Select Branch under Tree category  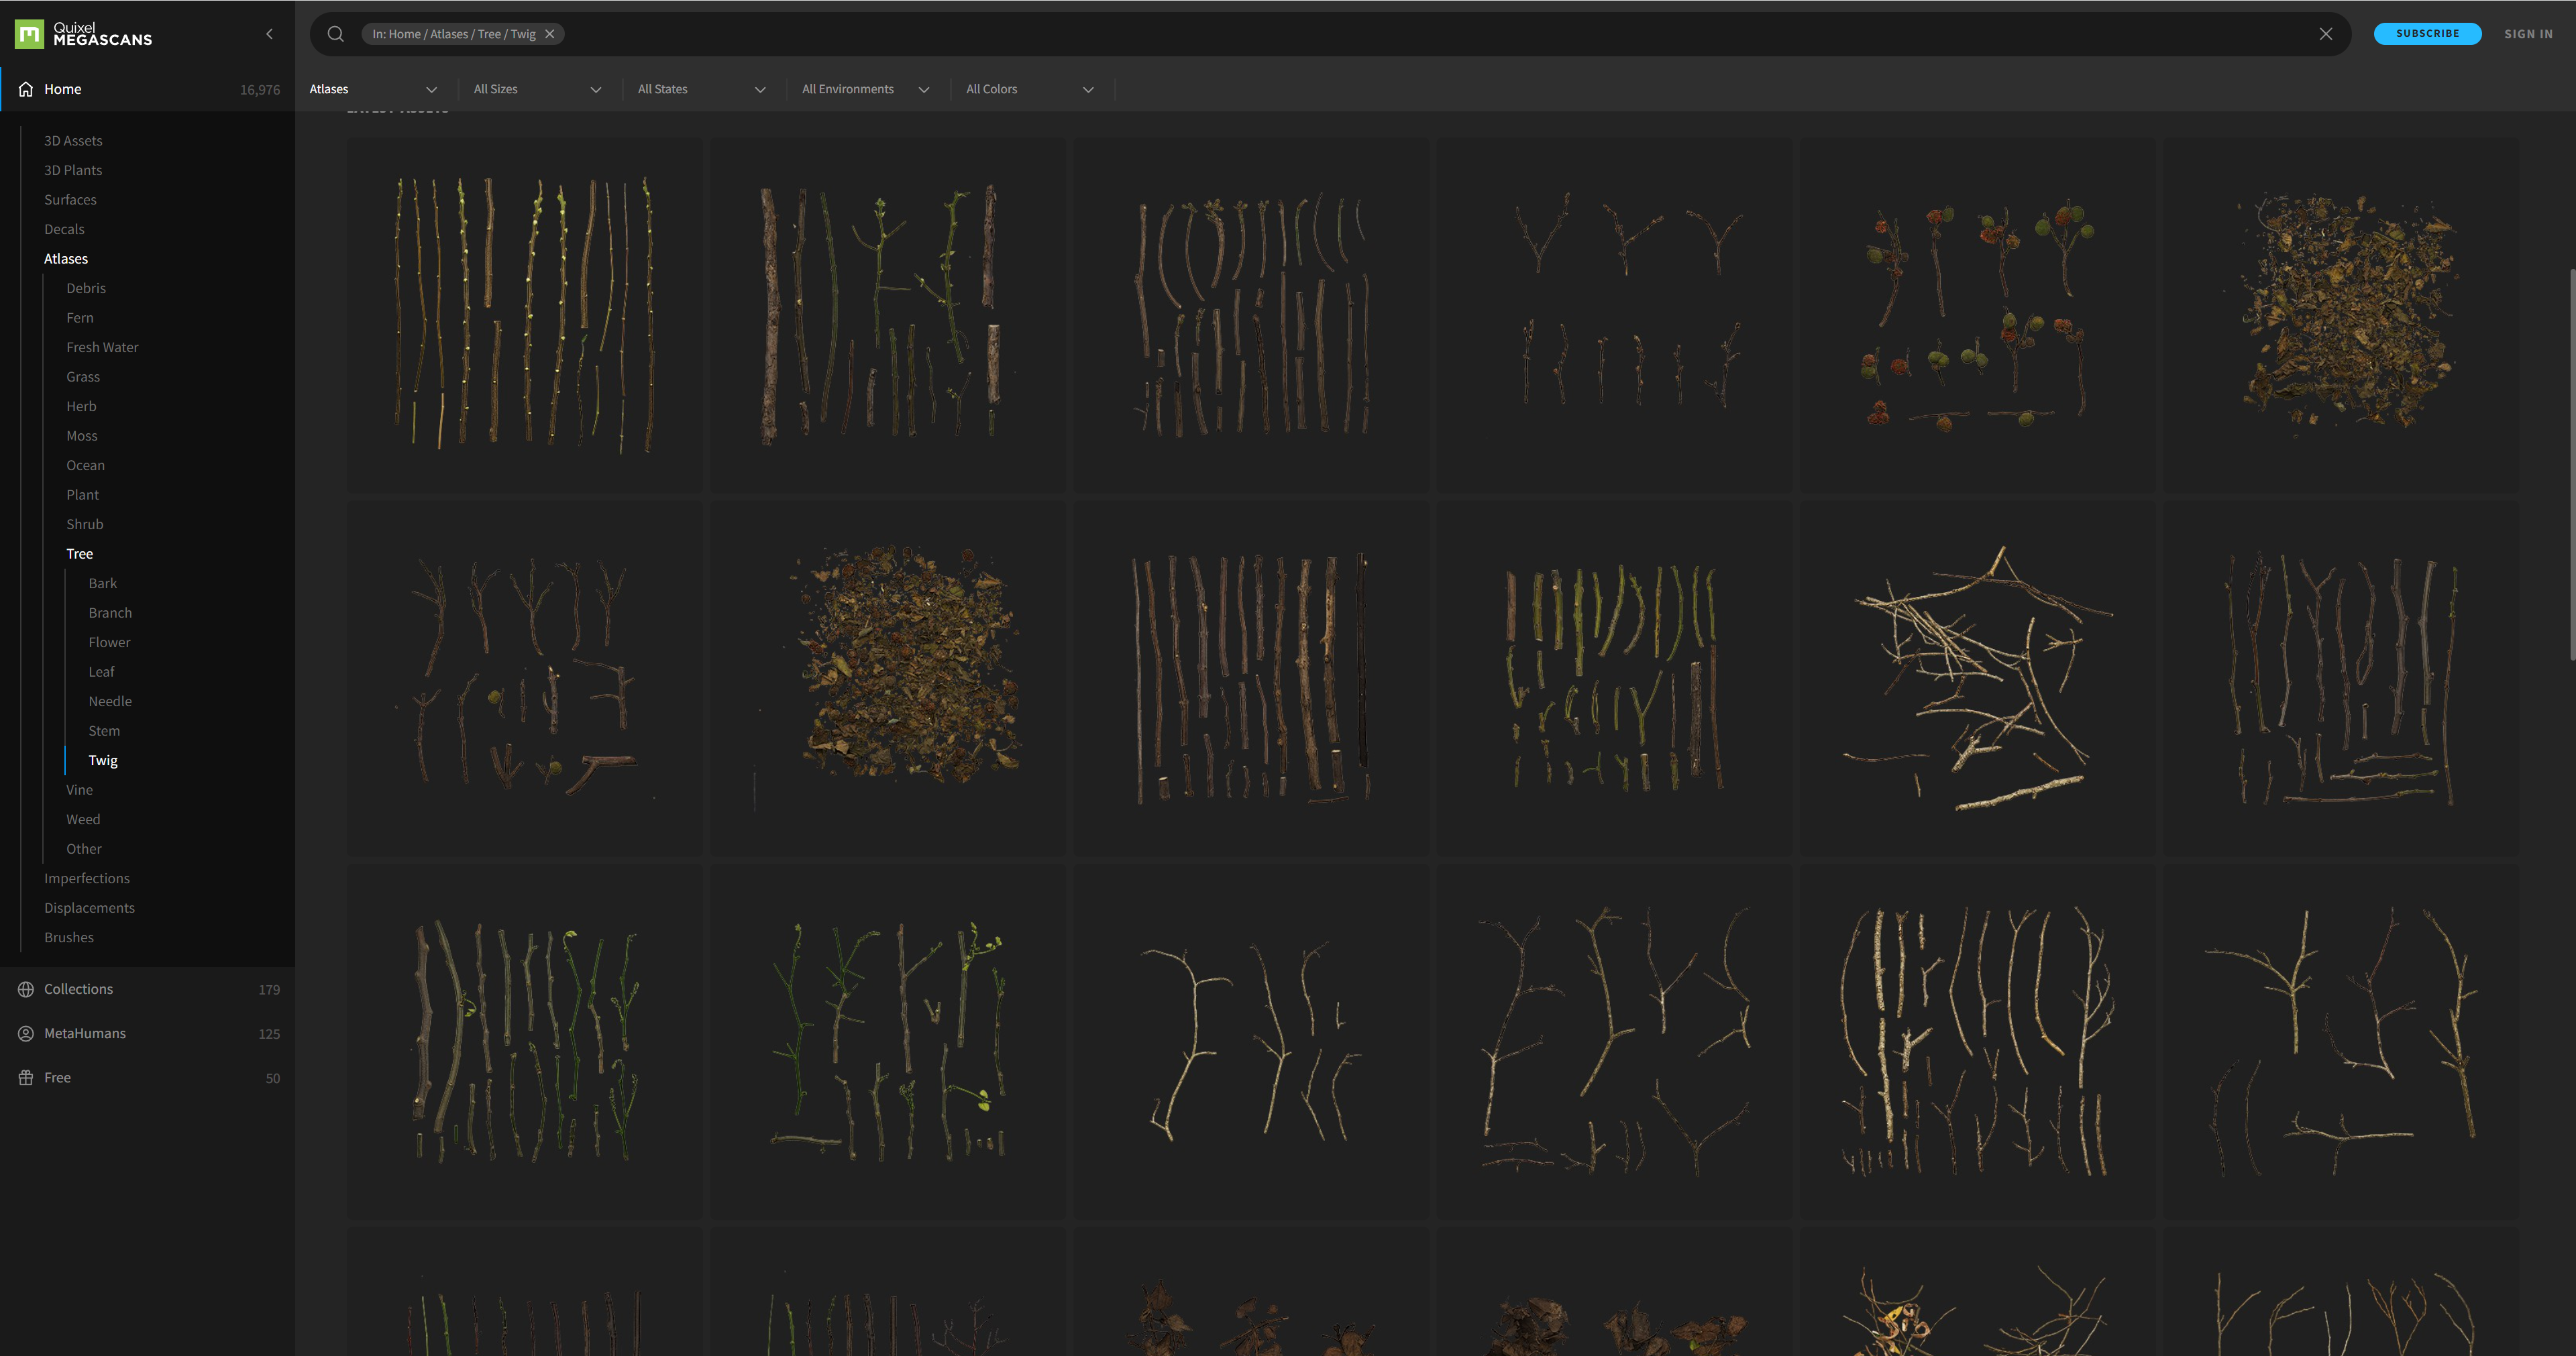tap(110, 613)
